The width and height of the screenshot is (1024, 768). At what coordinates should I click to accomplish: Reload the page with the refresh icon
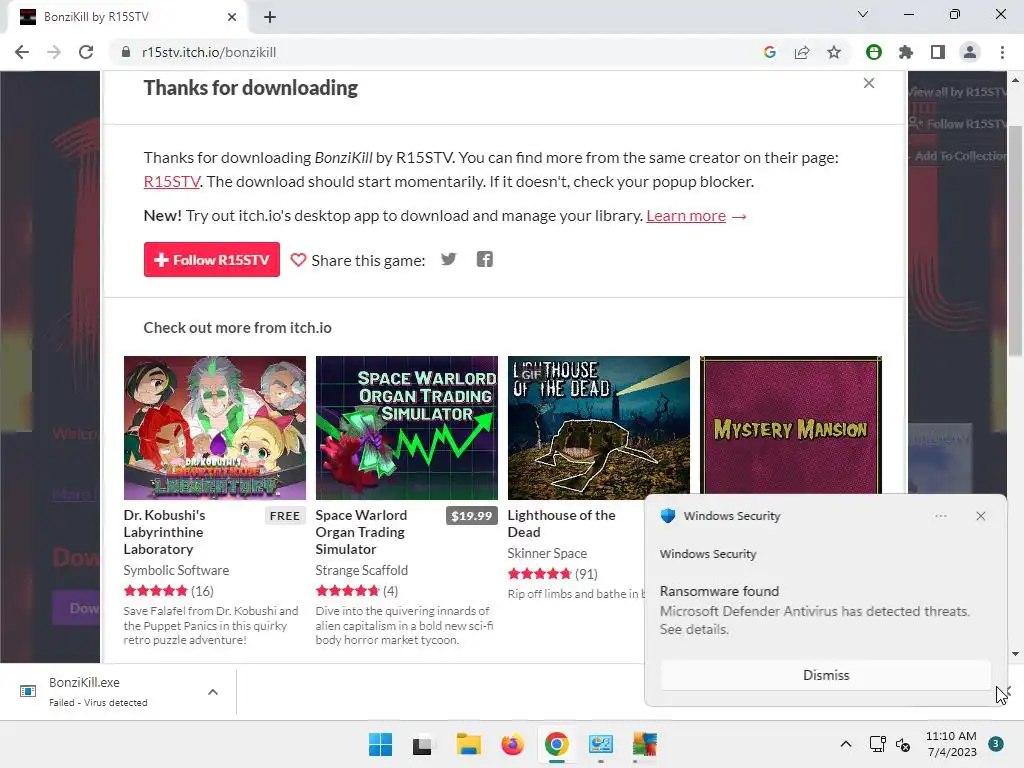click(86, 52)
